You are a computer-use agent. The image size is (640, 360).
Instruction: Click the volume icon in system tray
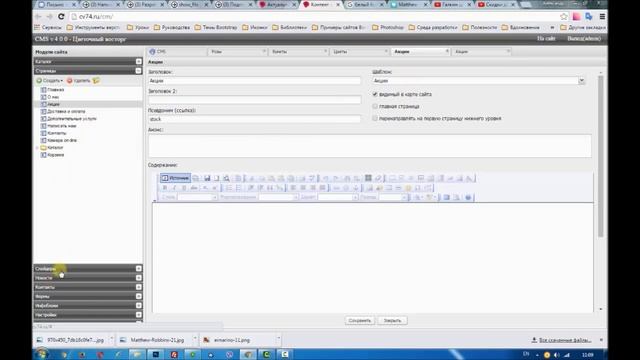click(x=556, y=355)
